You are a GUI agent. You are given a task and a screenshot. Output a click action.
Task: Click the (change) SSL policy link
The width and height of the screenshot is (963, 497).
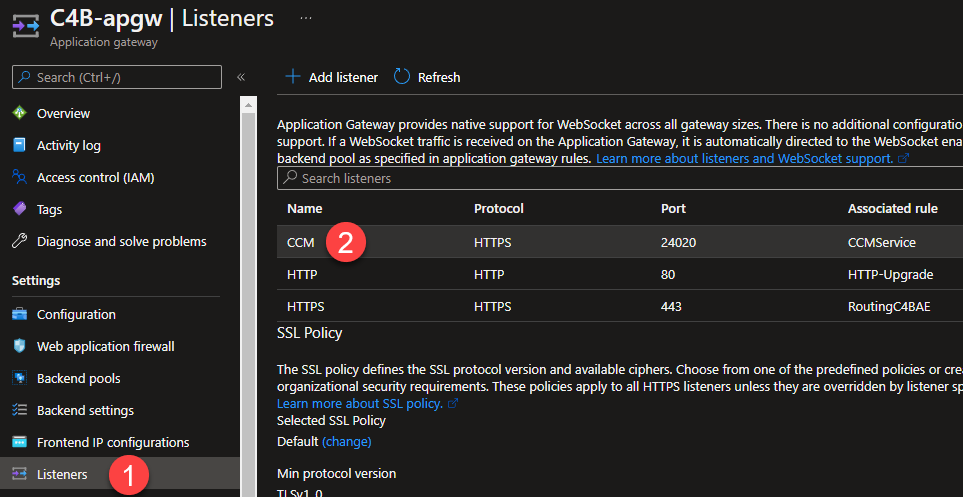coord(346,441)
